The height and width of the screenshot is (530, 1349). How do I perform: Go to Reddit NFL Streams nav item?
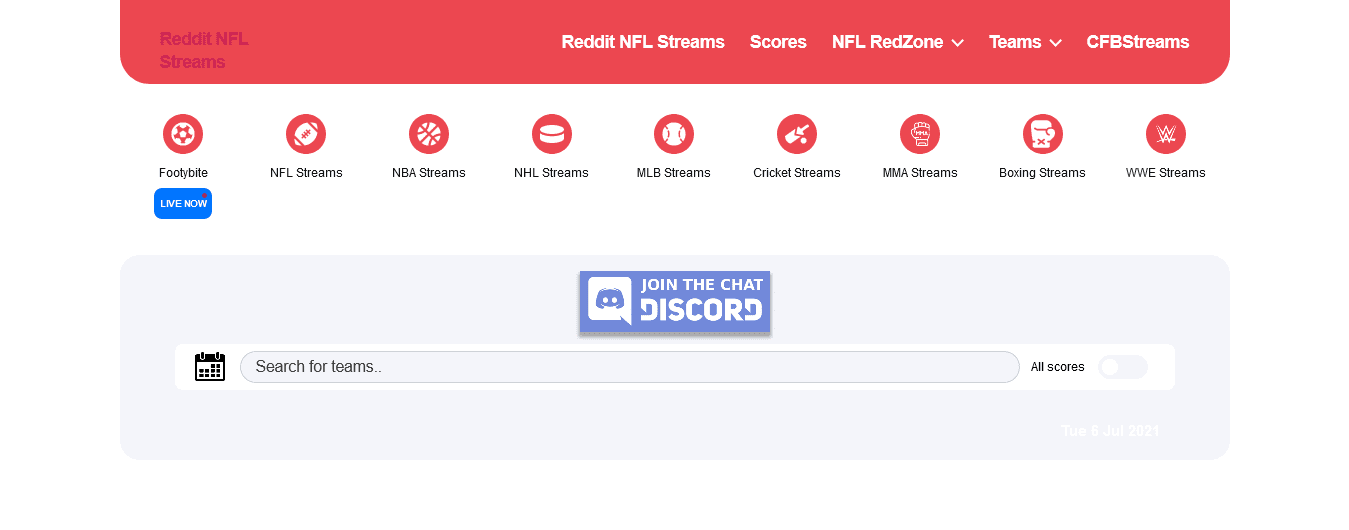pos(643,42)
